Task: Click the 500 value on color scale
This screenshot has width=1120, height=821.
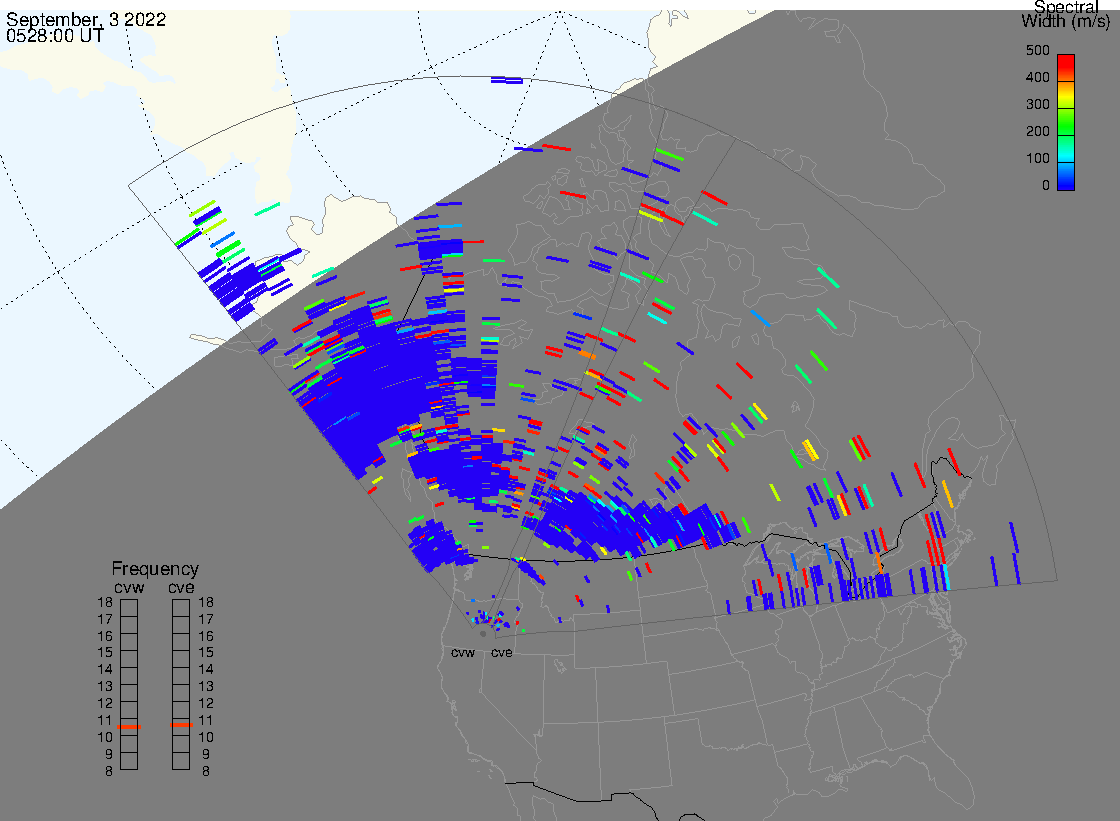Action: (x=1037, y=50)
